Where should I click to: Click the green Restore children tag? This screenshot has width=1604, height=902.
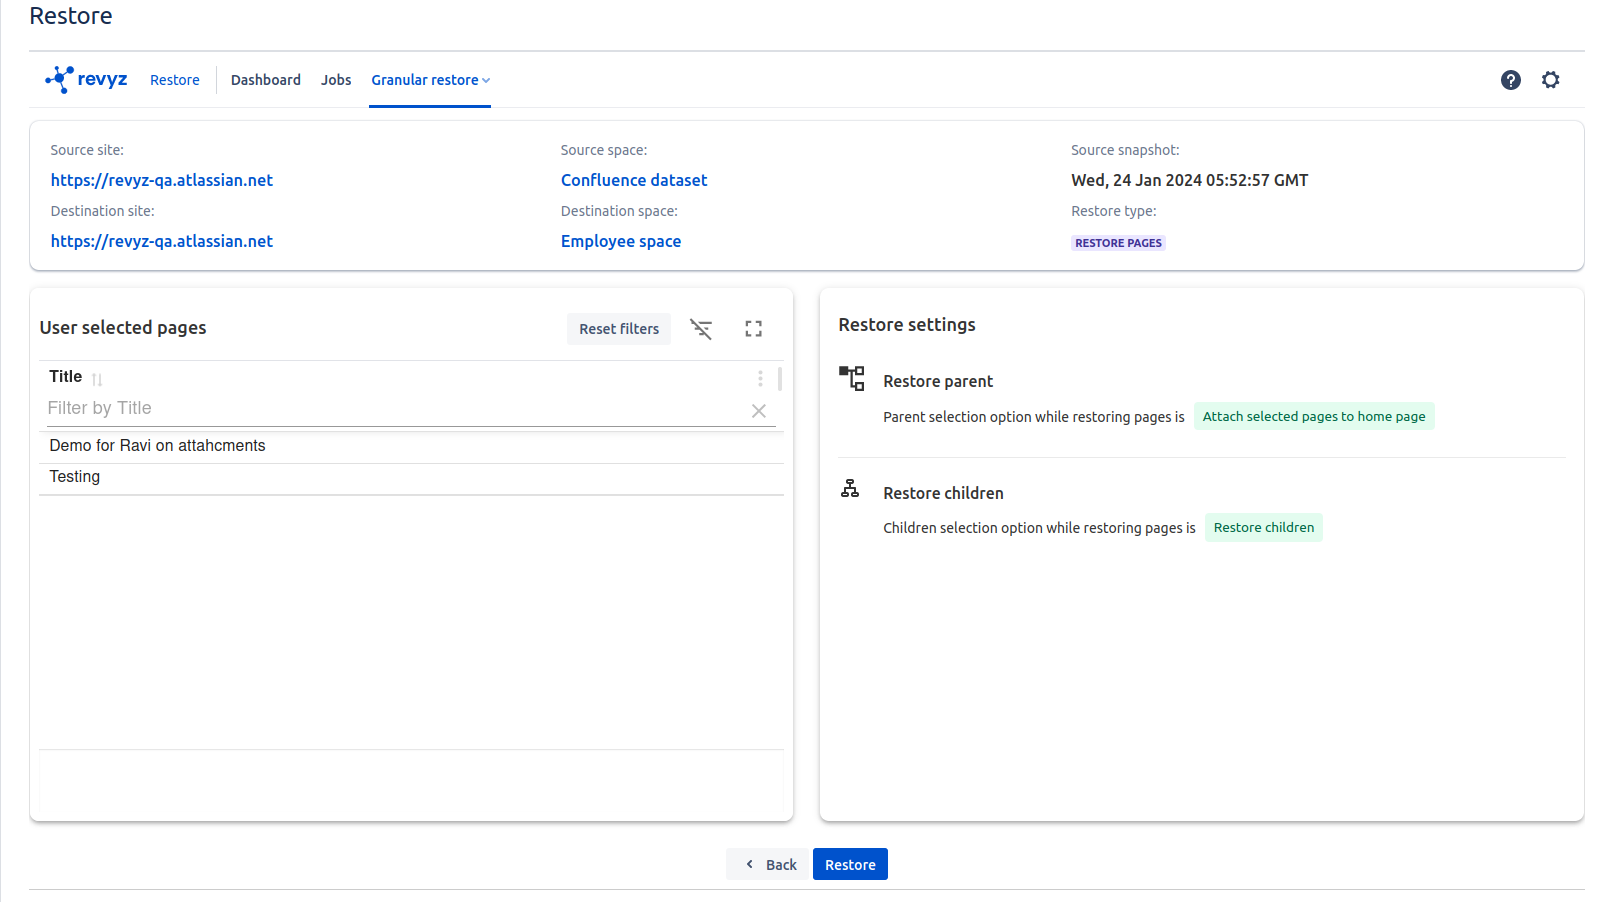(x=1264, y=528)
